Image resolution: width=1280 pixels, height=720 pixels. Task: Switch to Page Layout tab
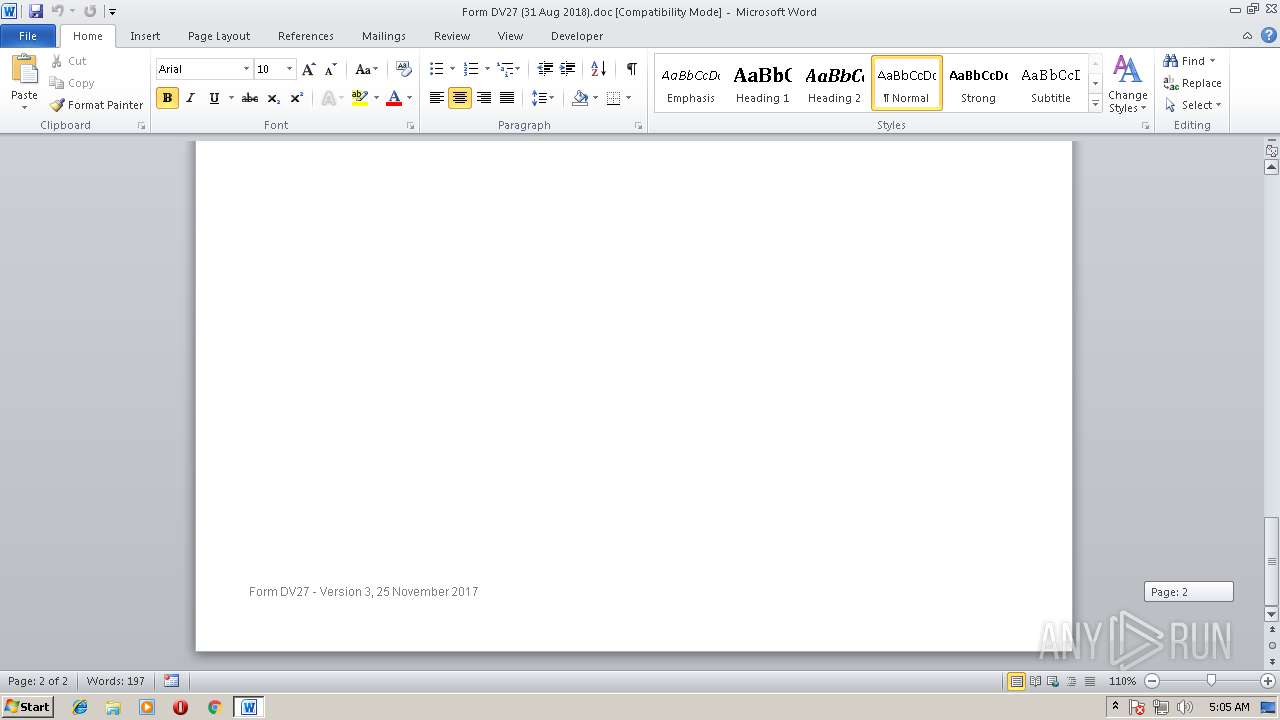tap(219, 36)
